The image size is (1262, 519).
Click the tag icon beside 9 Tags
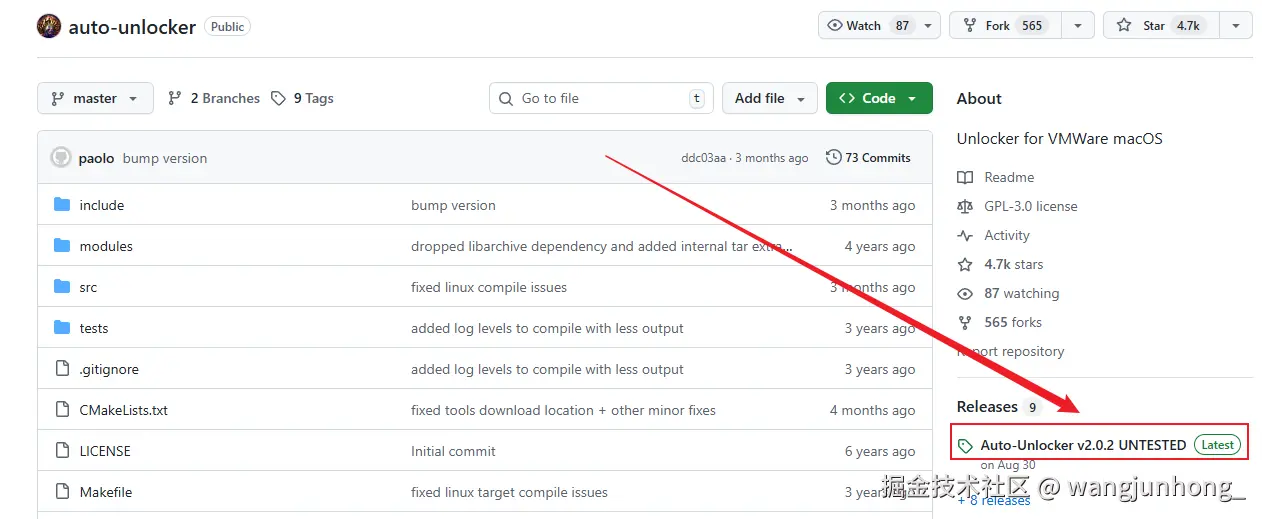pos(279,98)
